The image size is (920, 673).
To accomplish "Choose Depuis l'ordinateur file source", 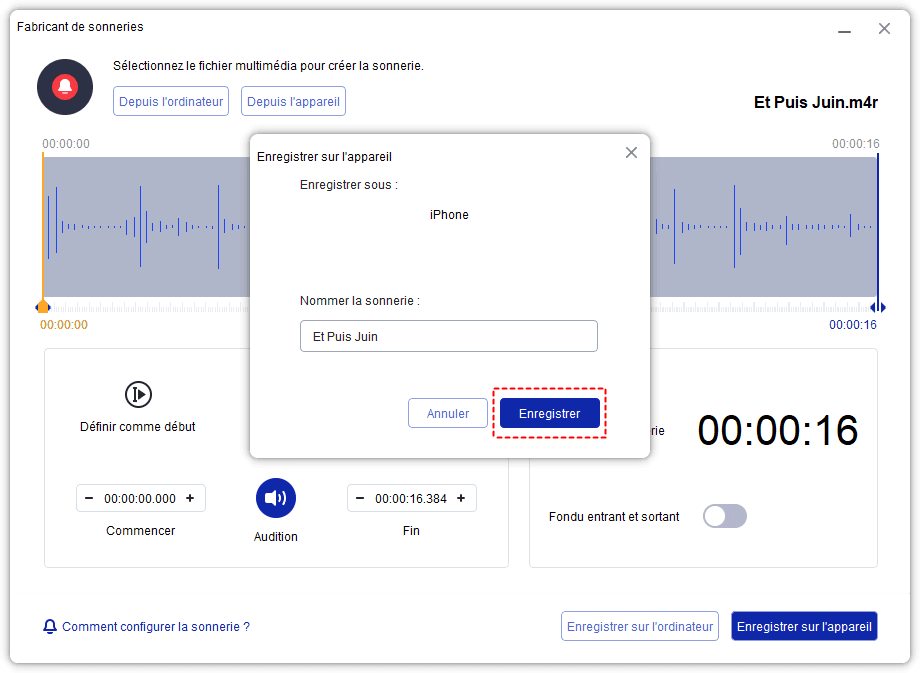I will pos(171,101).
